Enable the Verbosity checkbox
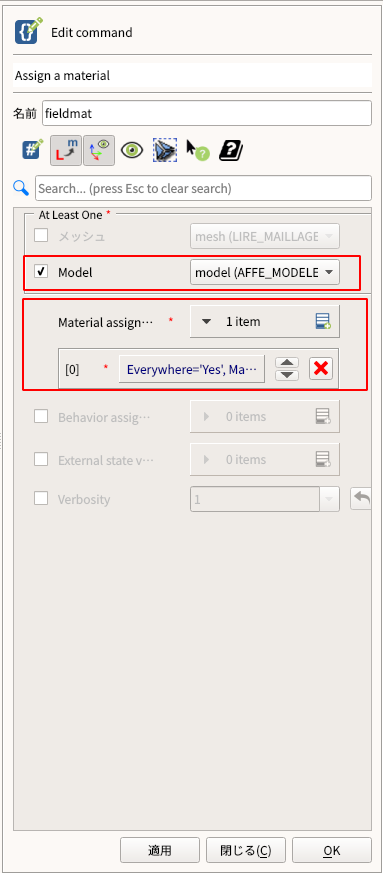The image size is (383, 873). pyautogui.click(x=41, y=498)
